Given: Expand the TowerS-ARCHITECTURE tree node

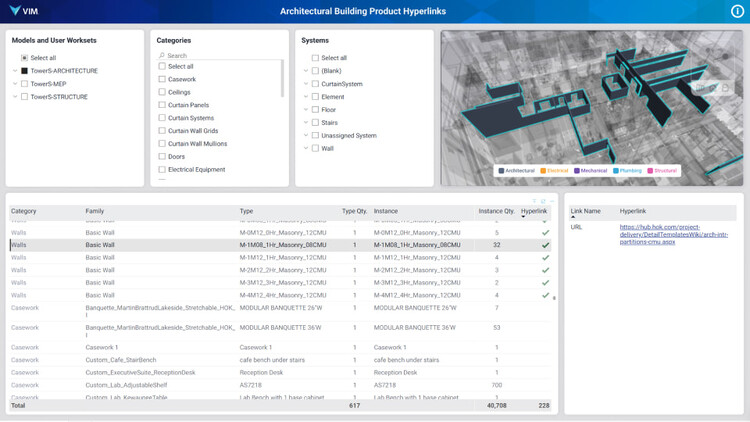Looking at the screenshot, I should tap(15, 71).
